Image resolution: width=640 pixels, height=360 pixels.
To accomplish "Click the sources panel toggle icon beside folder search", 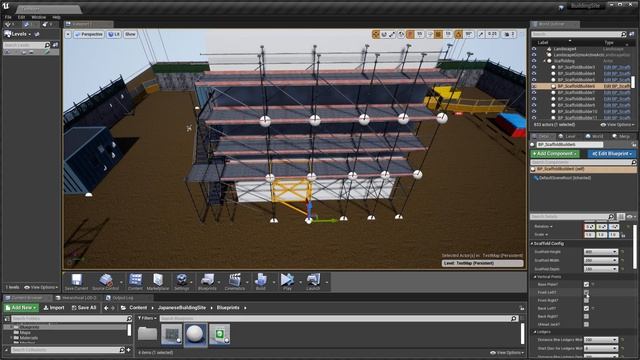I will tap(7, 319).
